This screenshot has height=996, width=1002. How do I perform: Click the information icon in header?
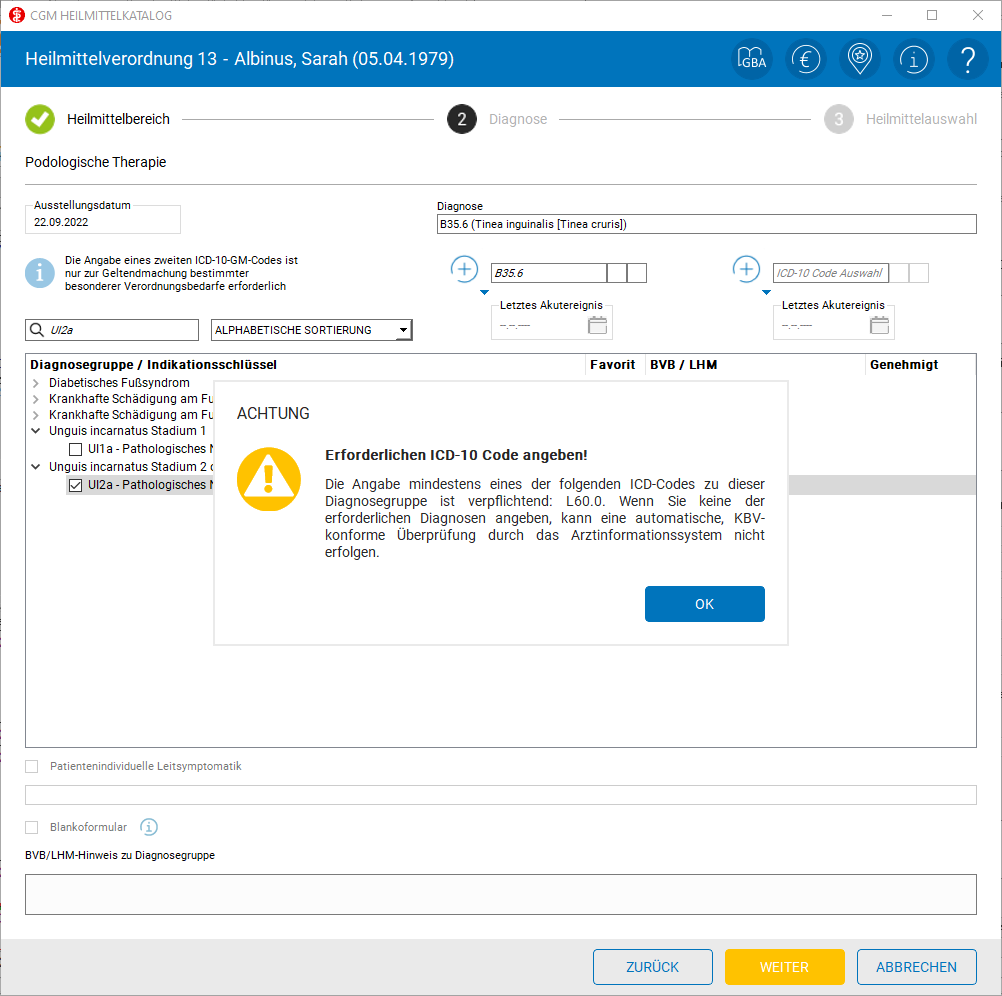point(913,59)
